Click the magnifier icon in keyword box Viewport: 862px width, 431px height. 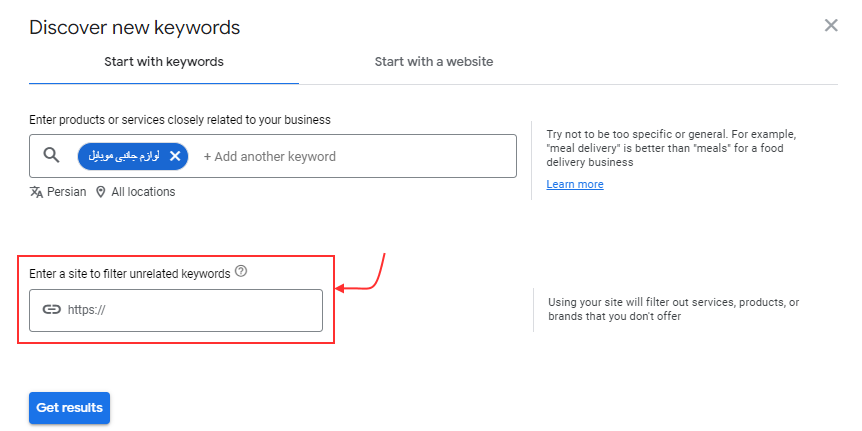click(x=52, y=156)
